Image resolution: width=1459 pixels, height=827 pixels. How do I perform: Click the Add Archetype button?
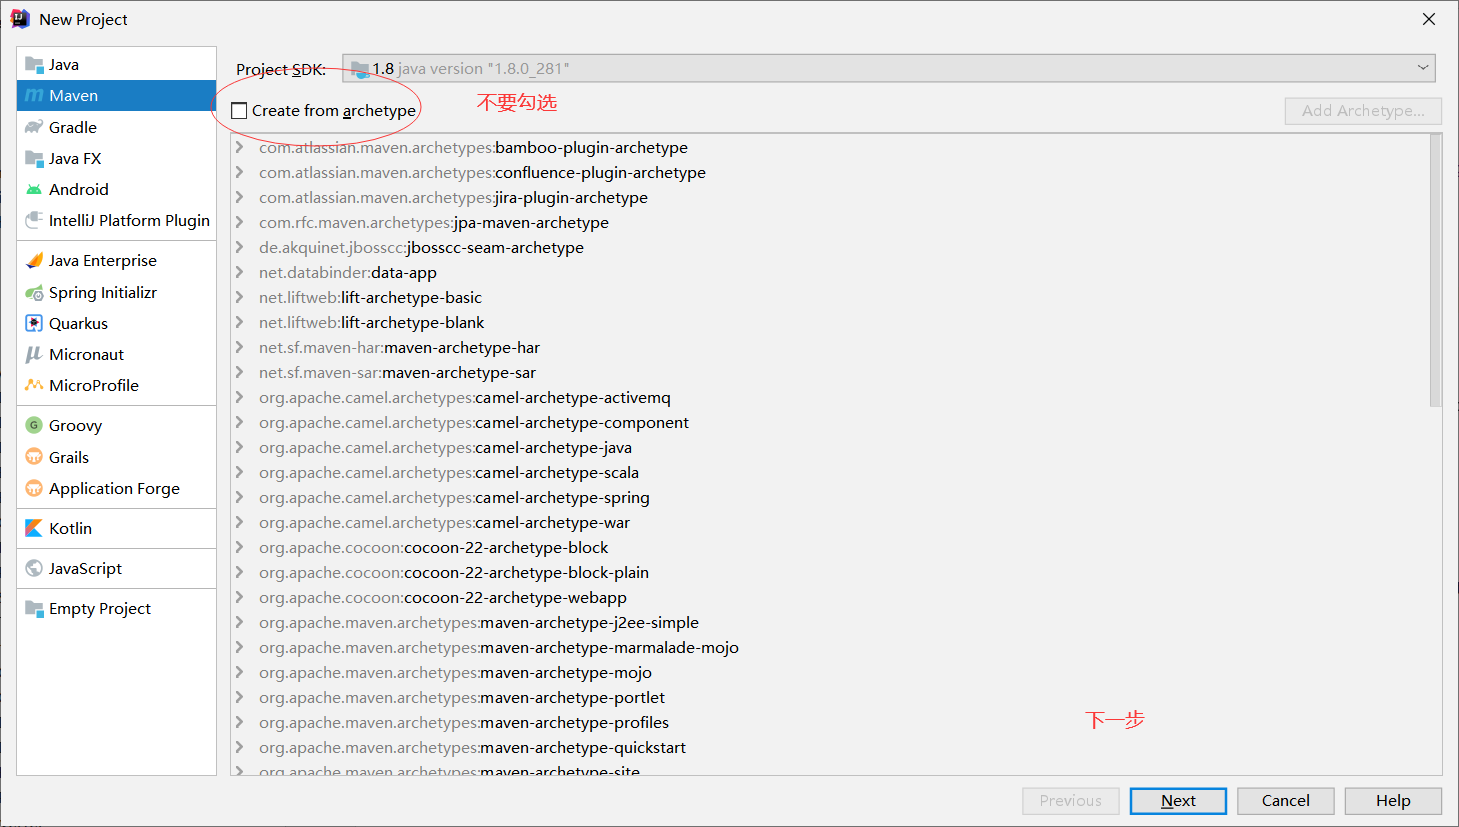[1363, 111]
